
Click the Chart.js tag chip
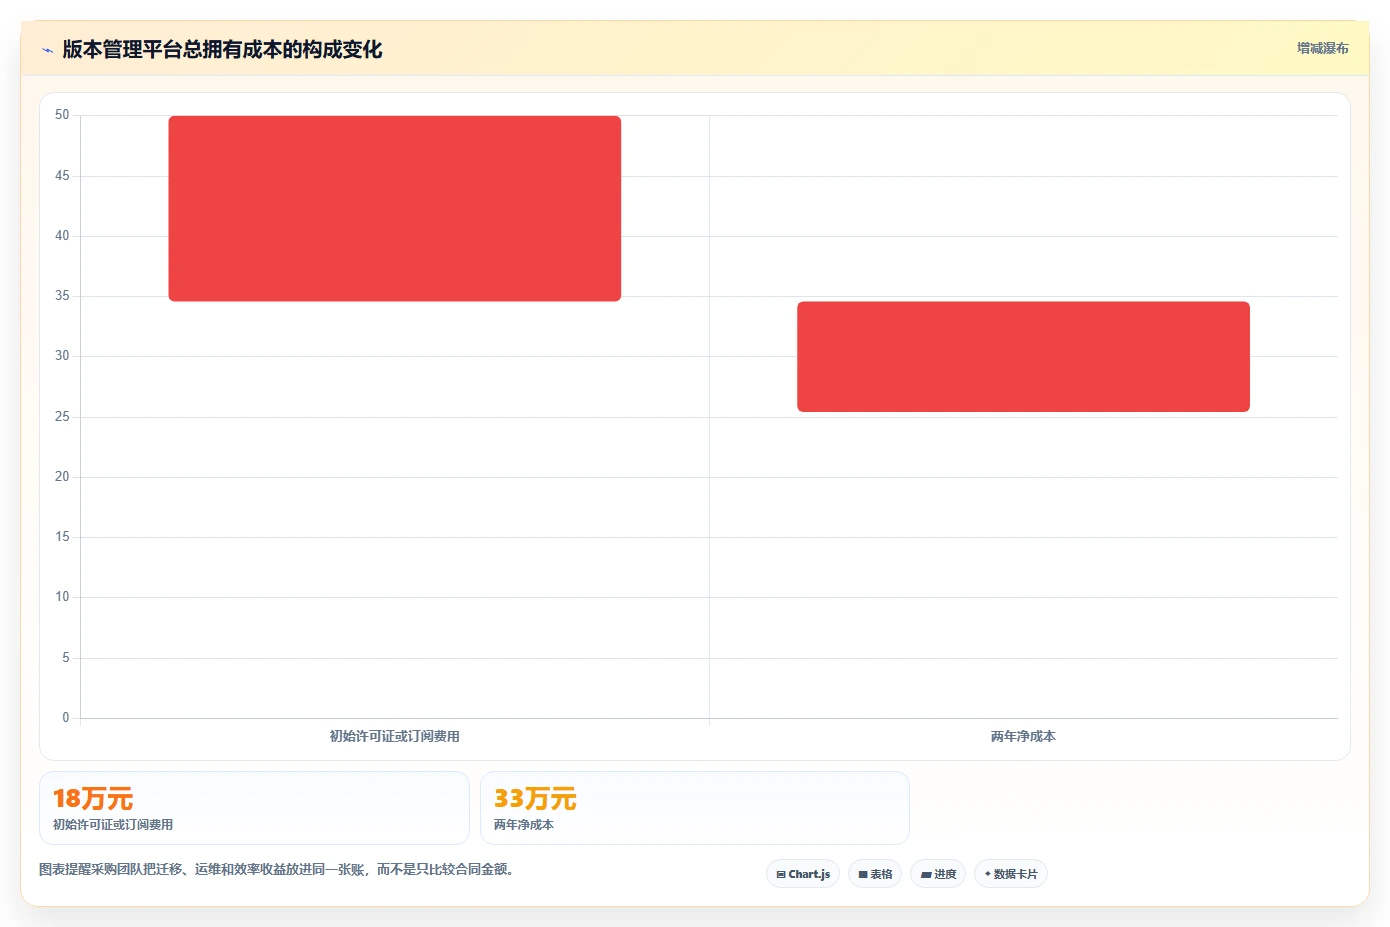coord(803,874)
